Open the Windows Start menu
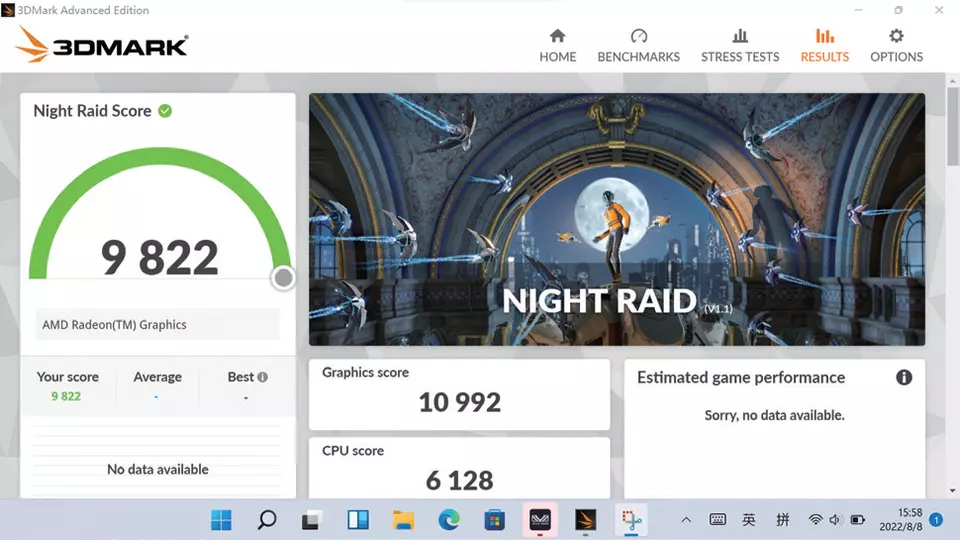This screenshot has height=540, width=960. (x=221, y=520)
